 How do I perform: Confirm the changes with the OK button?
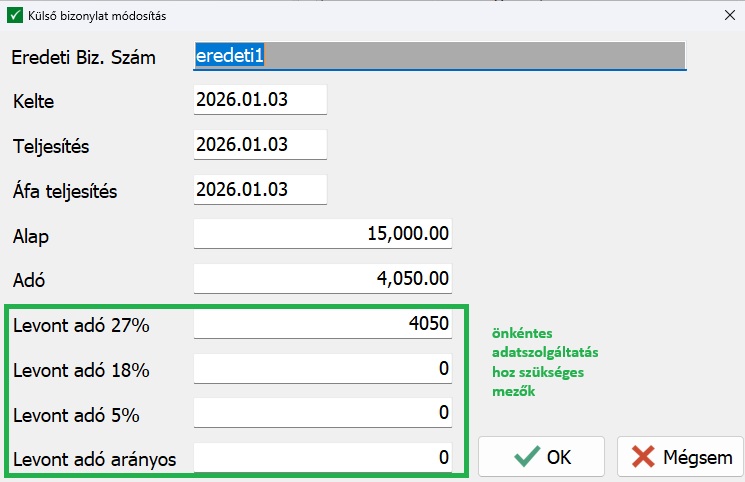(x=541, y=458)
